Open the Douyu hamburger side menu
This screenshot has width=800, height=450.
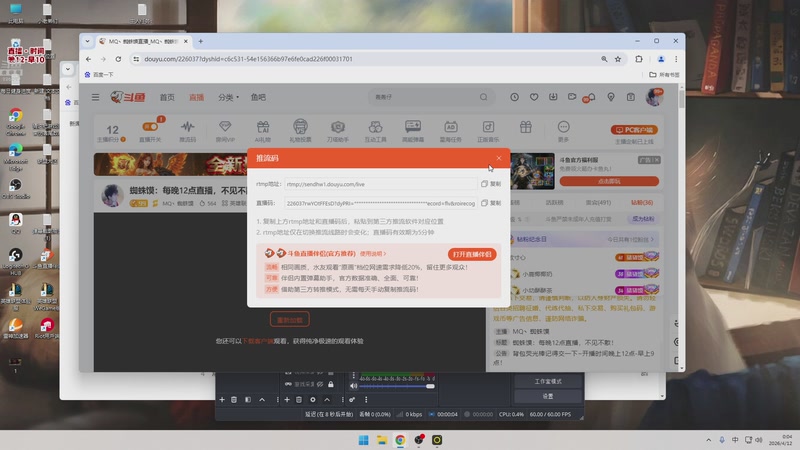click(x=95, y=97)
